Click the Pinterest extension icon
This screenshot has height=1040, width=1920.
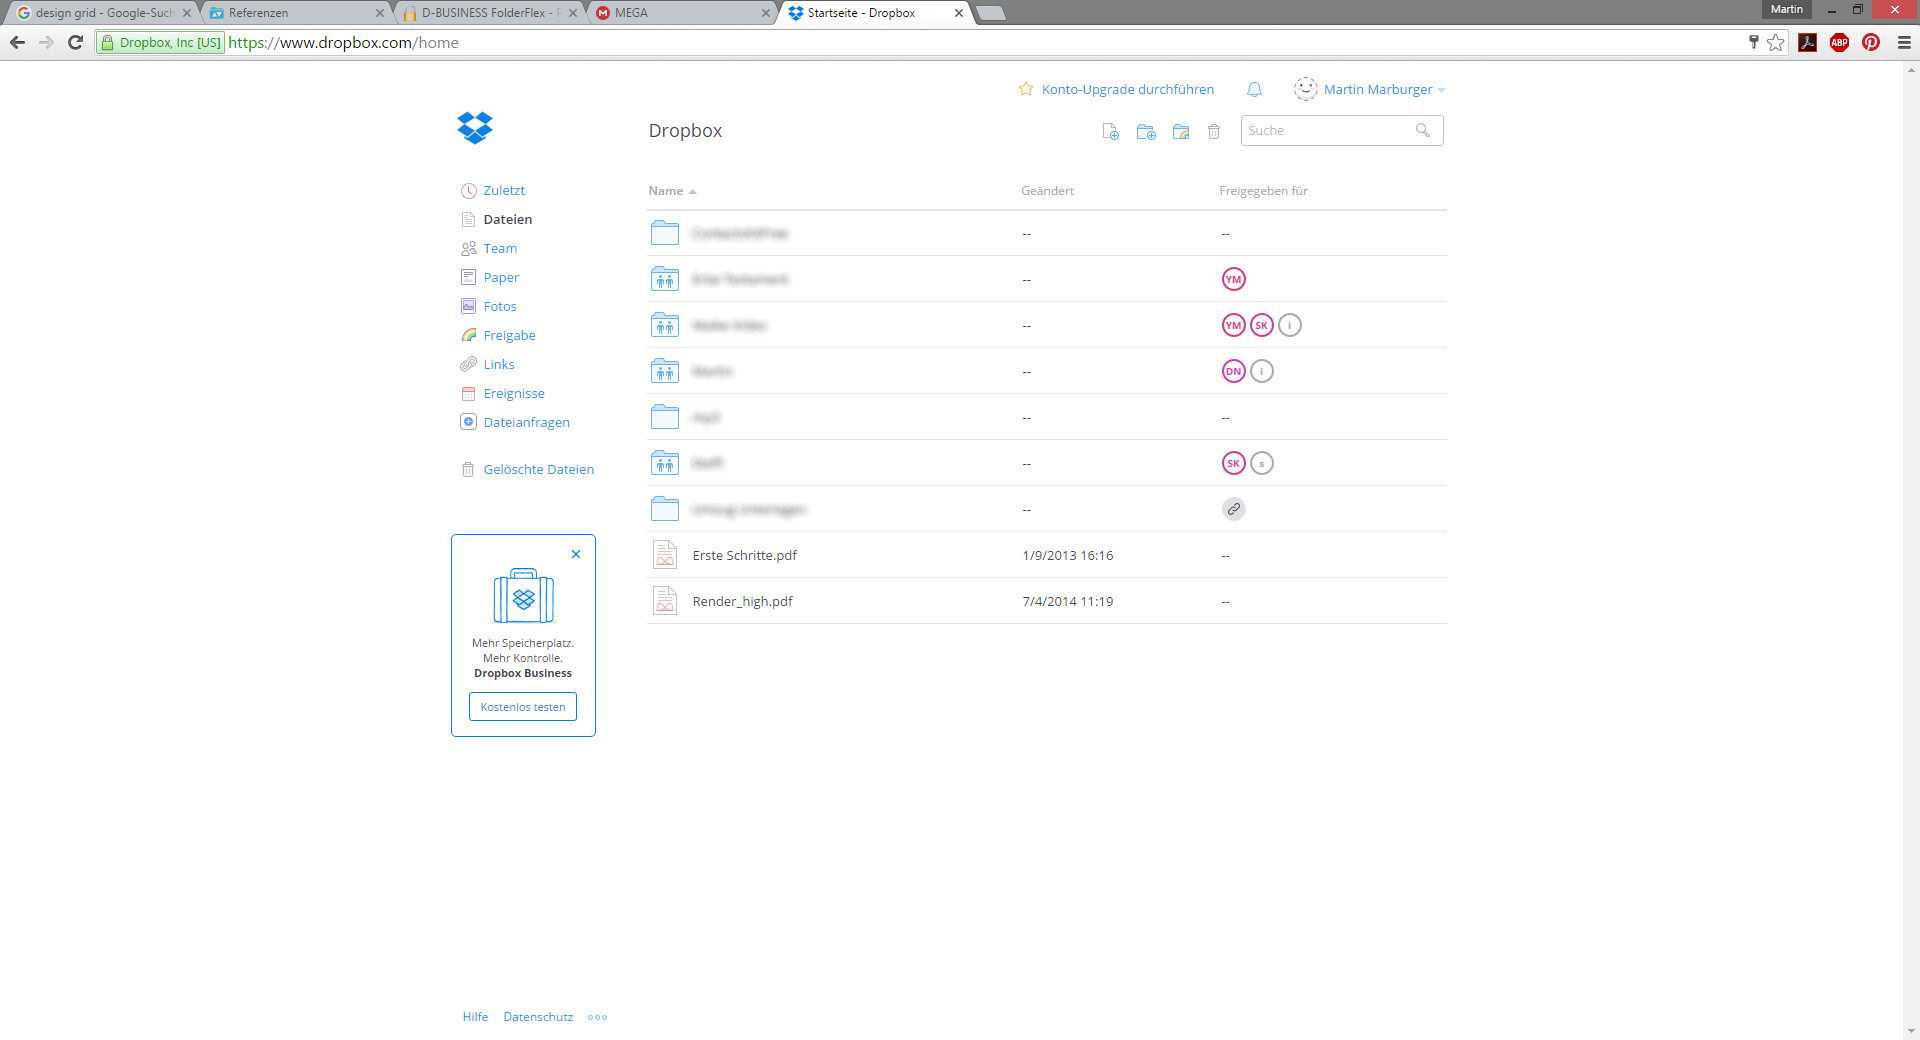(1871, 42)
